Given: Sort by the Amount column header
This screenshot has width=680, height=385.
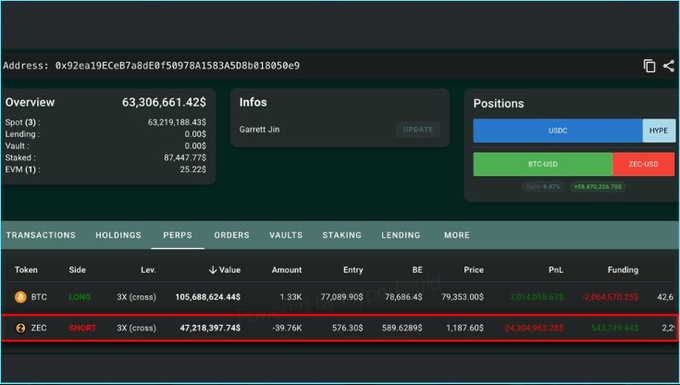Looking at the screenshot, I should pyautogui.click(x=287, y=270).
